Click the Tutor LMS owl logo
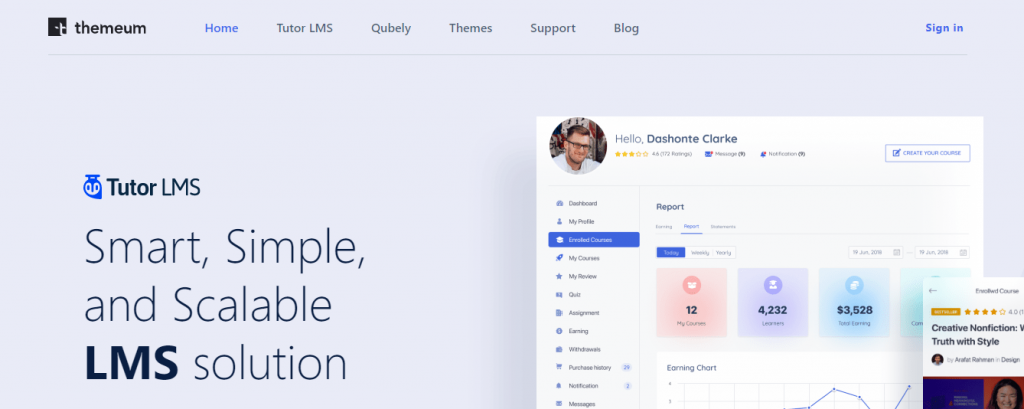This screenshot has height=409, width=1024. (x=142, y=188)
